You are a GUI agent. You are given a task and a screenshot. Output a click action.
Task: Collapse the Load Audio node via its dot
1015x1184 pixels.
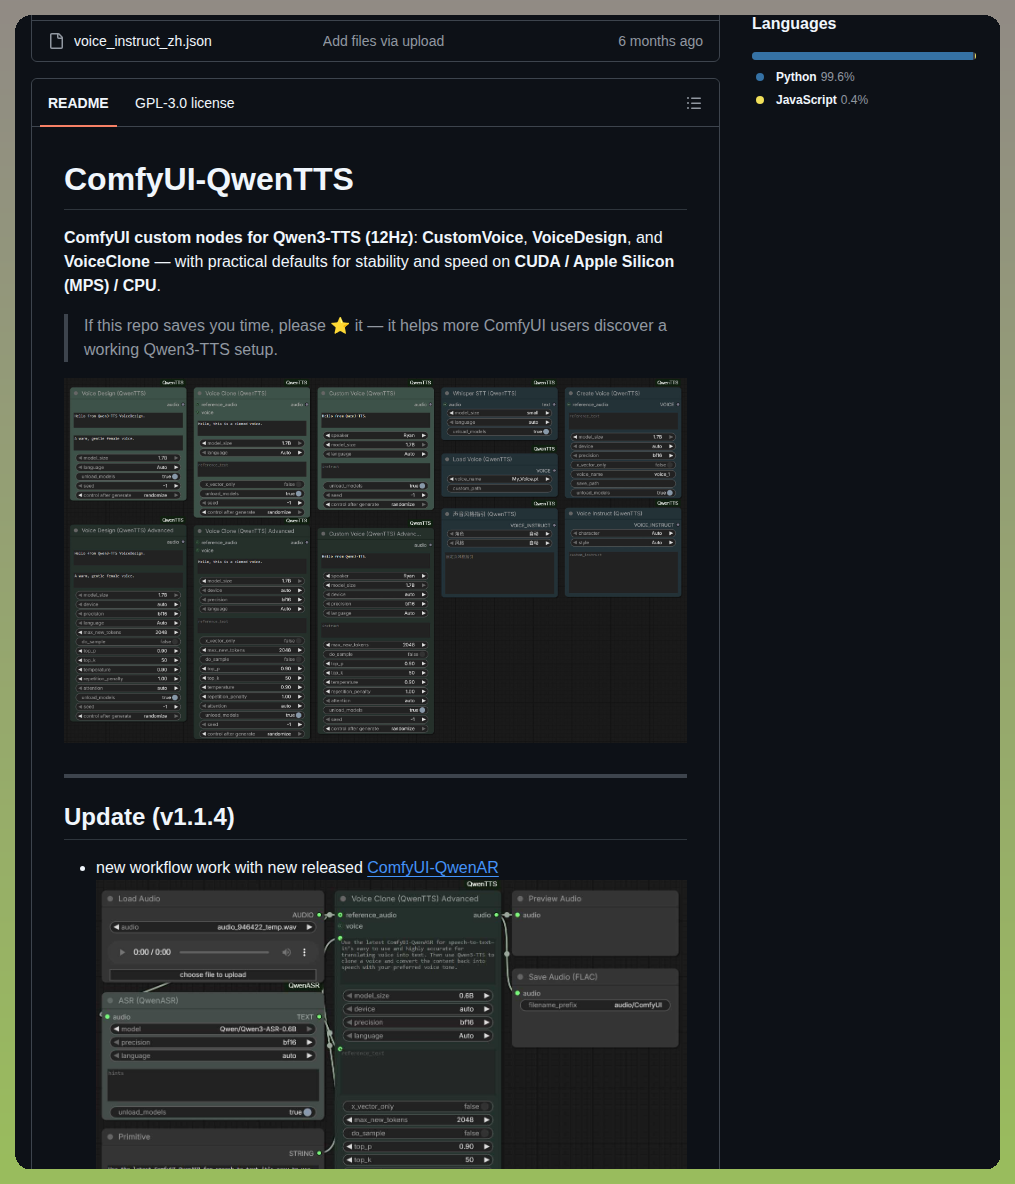(110, 899)
